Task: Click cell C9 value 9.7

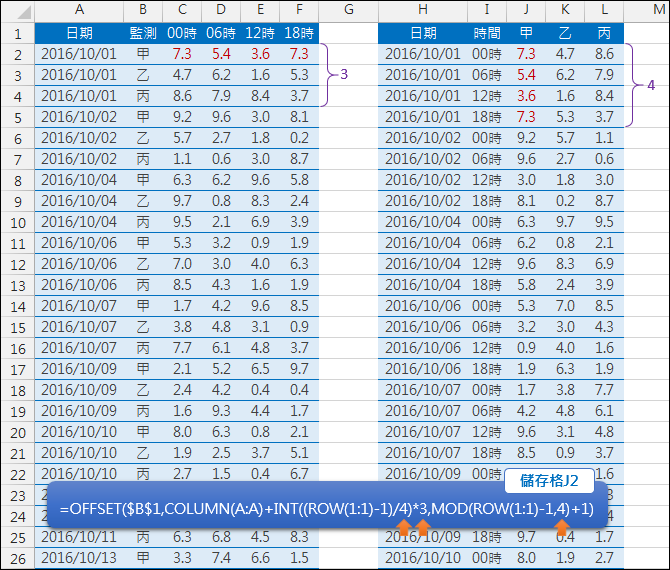Action: [182, 201]
